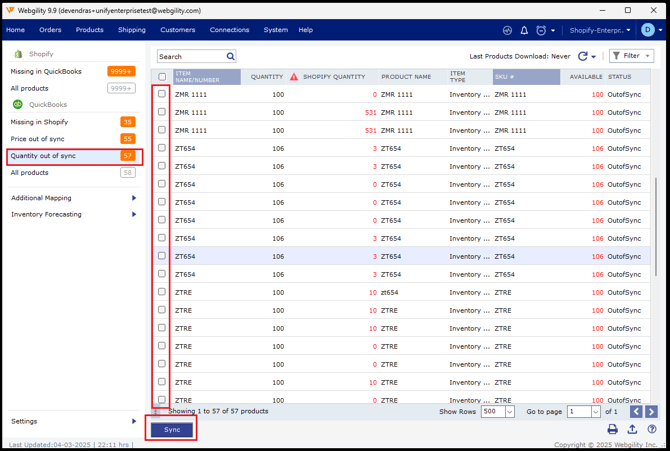Go to the next page arrow
The height and width of the screenshot is (451, 670).
tap(651, 411)
